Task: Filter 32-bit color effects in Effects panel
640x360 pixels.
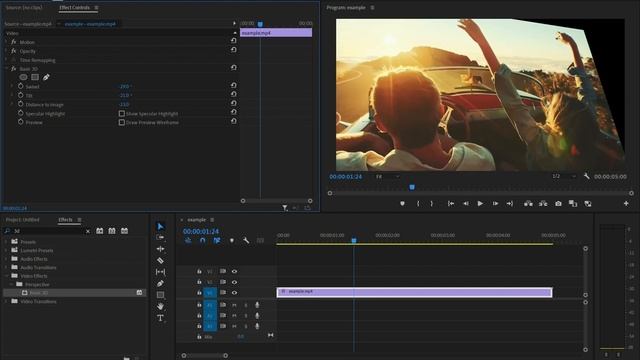Action: (112, 231)
